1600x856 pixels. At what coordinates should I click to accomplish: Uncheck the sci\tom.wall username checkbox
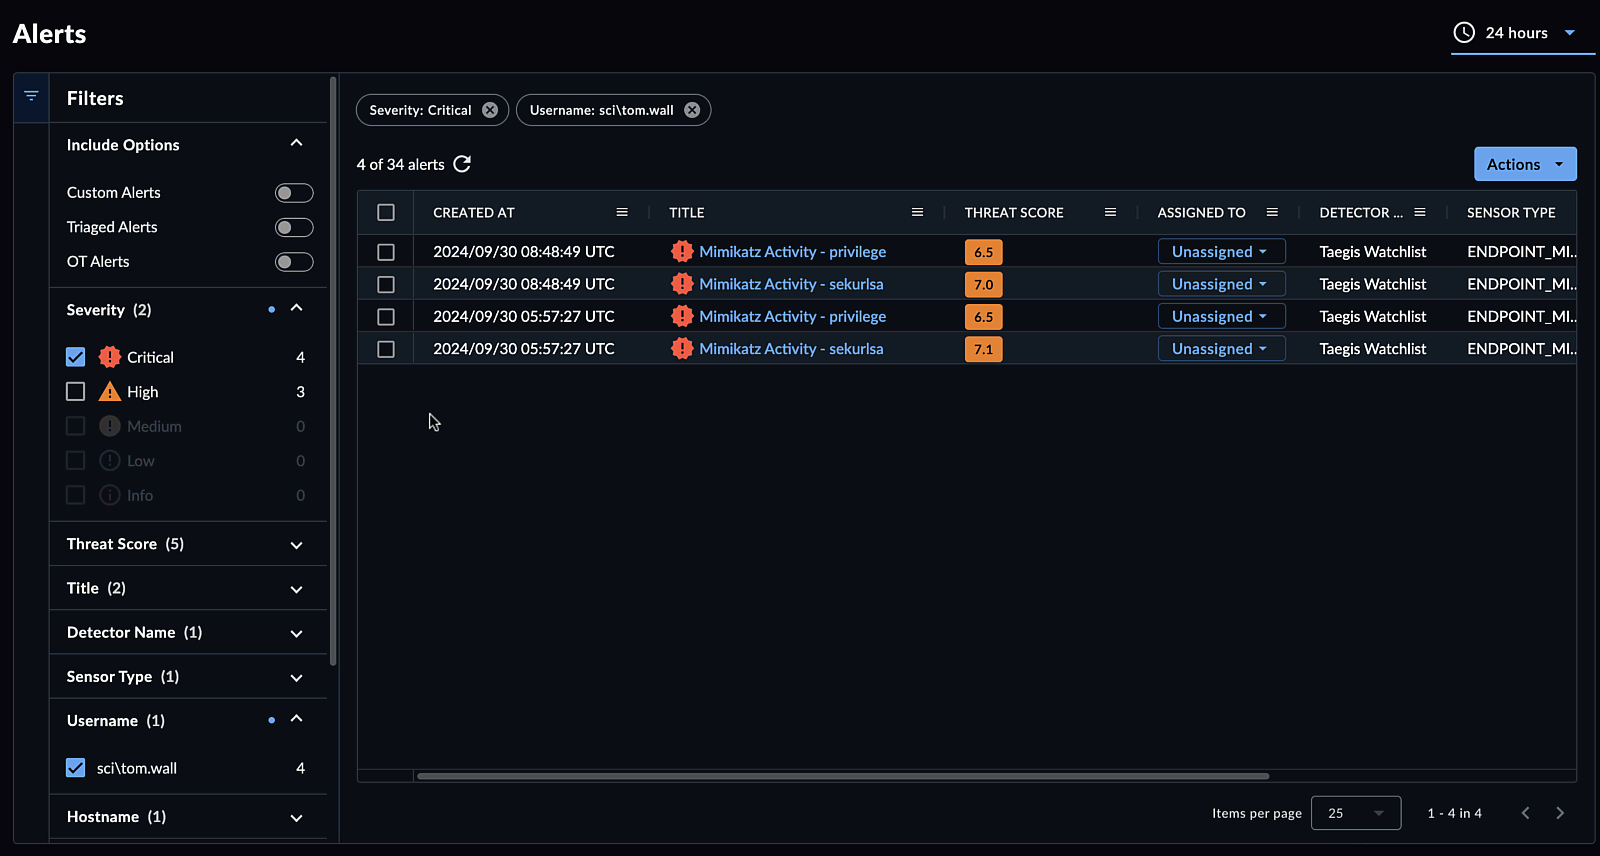click(76, 768)
